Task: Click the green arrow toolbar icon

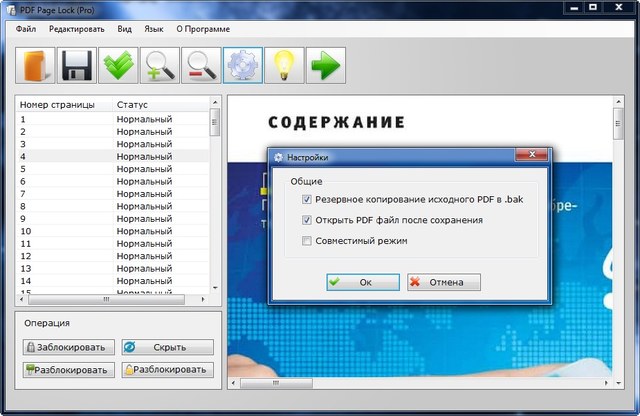Action: [325, 65]
